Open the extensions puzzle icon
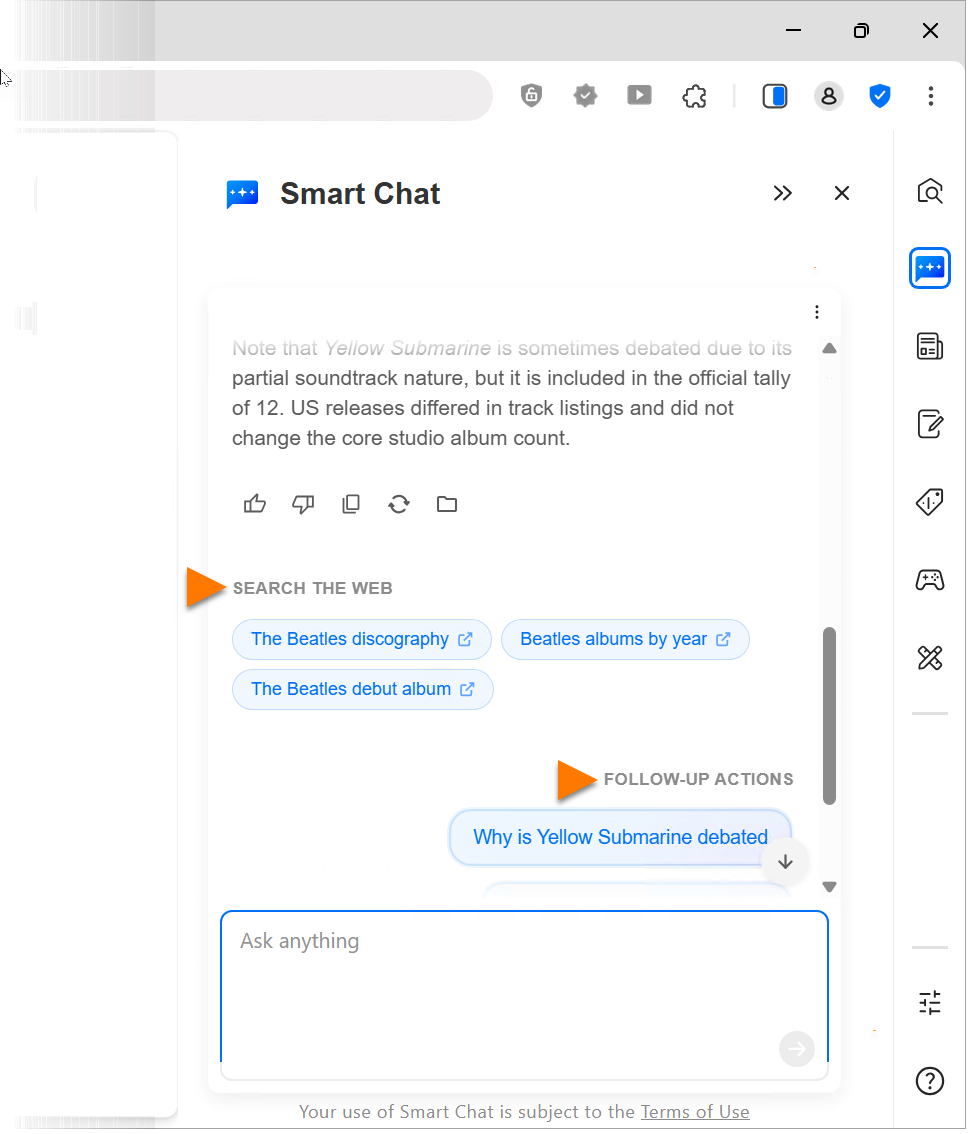The height and width of the screenshot is (1134, 975). (694, 96)
